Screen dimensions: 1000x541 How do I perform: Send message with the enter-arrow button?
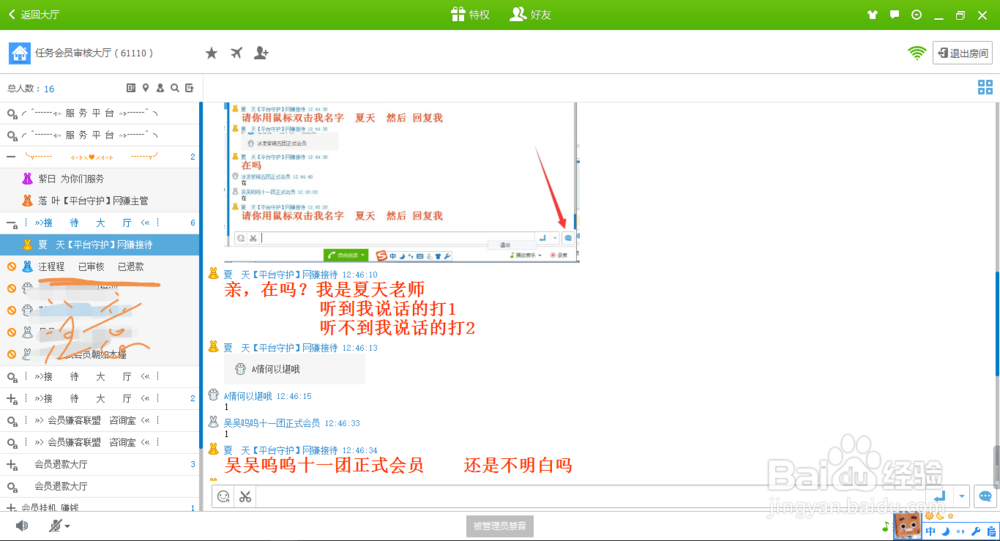tap(939, 496)
